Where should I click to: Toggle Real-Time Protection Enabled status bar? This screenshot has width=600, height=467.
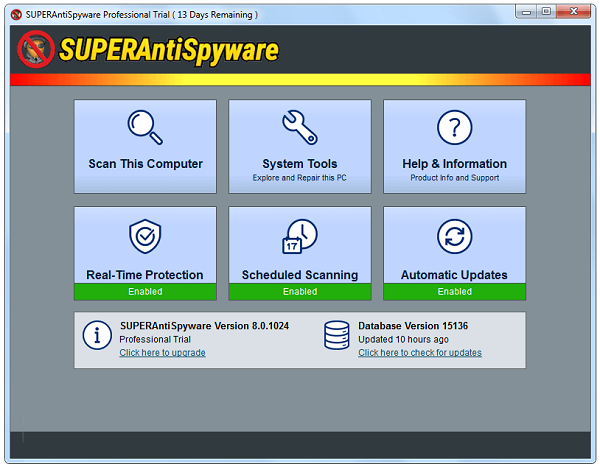(x=145, y=291)
